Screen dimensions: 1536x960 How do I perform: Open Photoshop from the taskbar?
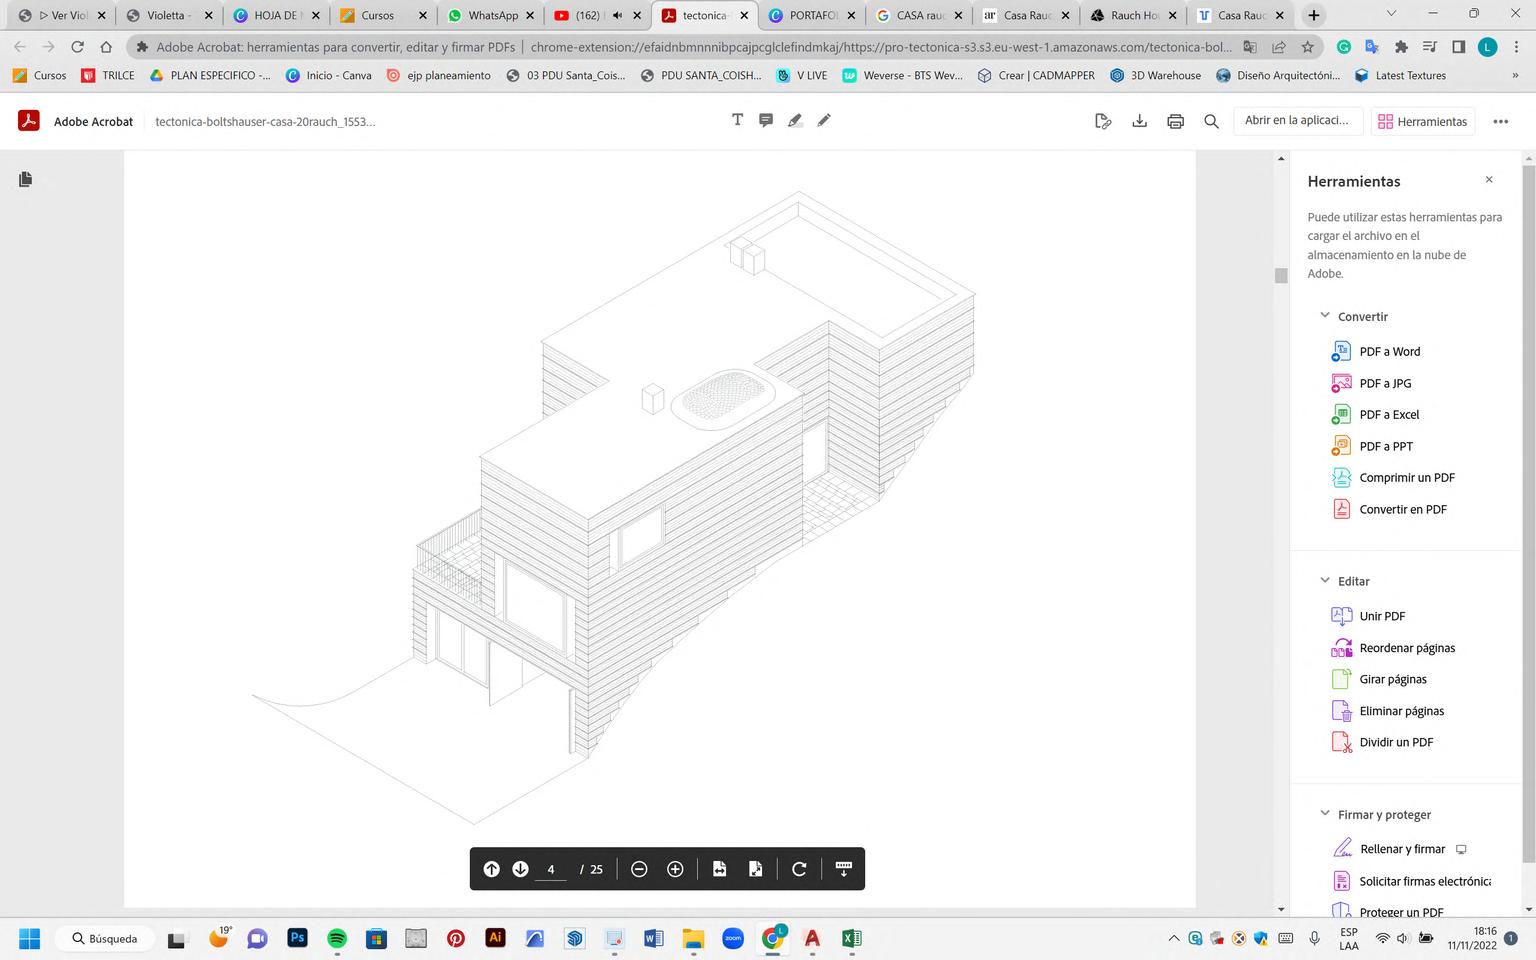tap(297, 938)
